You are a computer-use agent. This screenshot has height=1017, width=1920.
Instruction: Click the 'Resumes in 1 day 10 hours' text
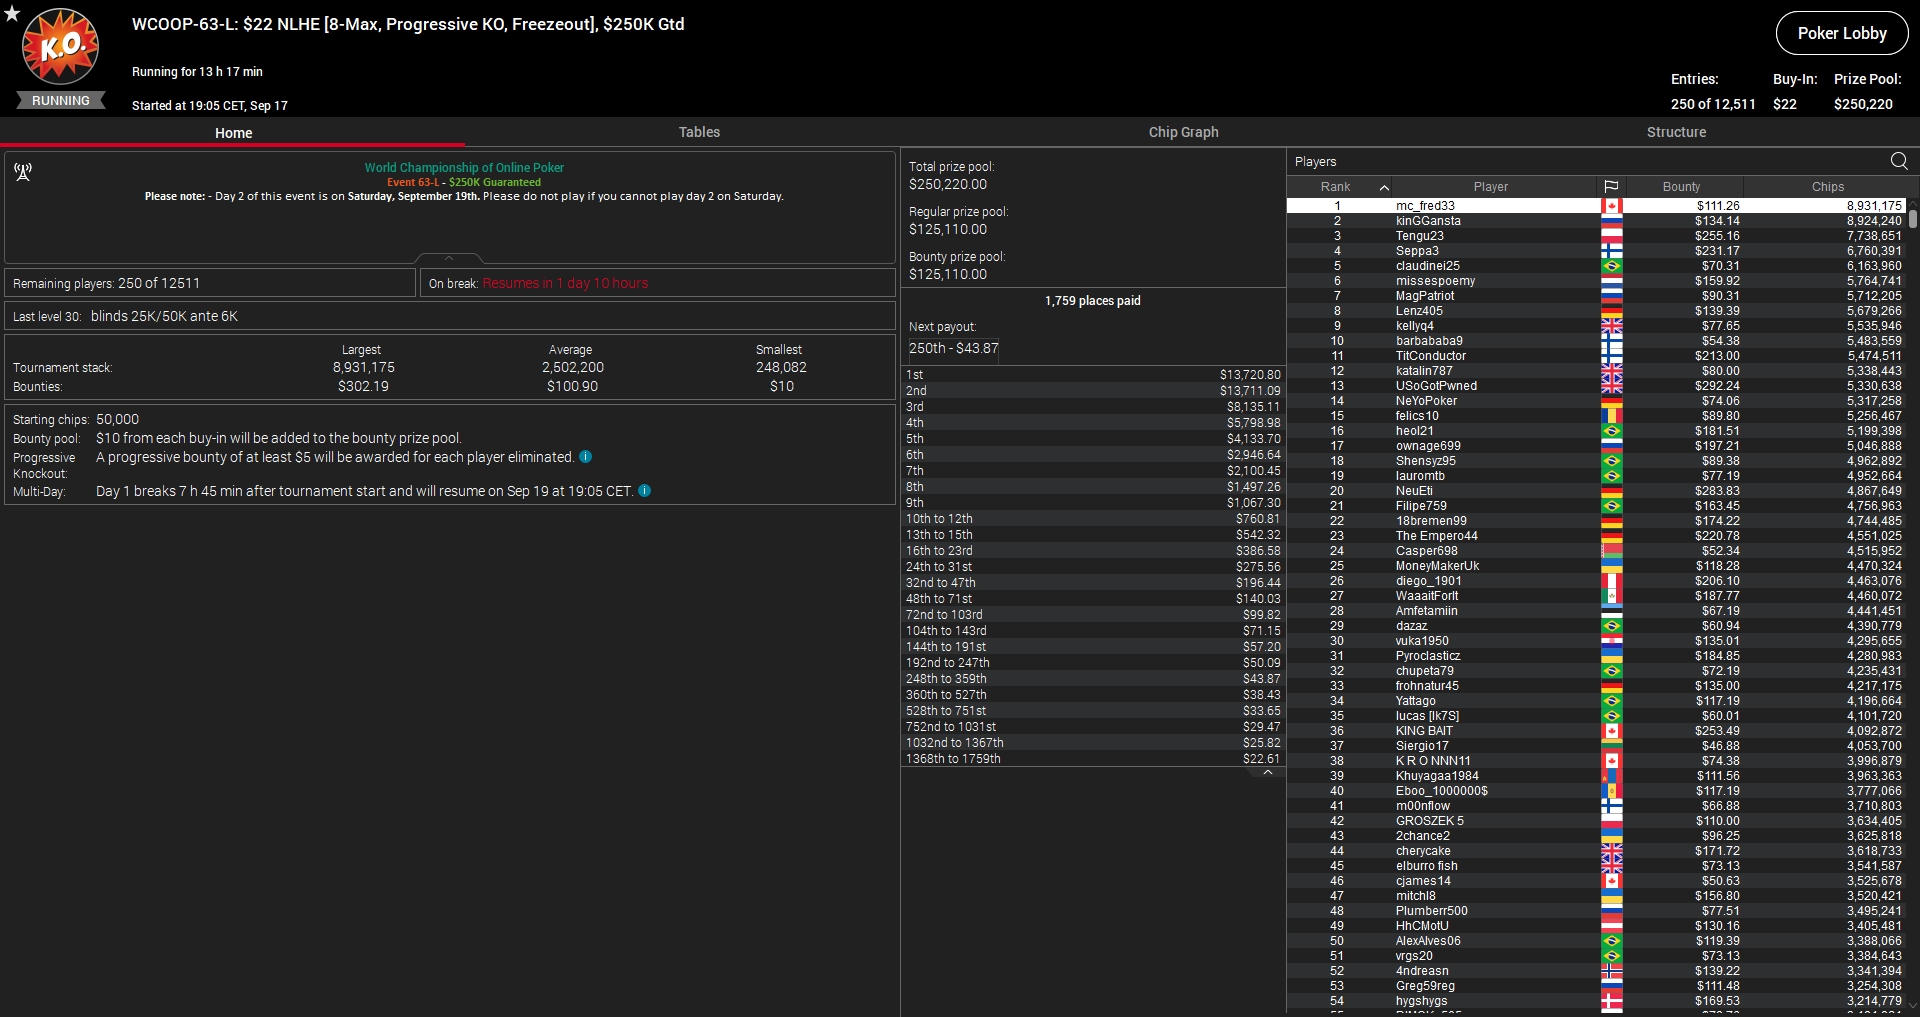[x=565, y=283]
